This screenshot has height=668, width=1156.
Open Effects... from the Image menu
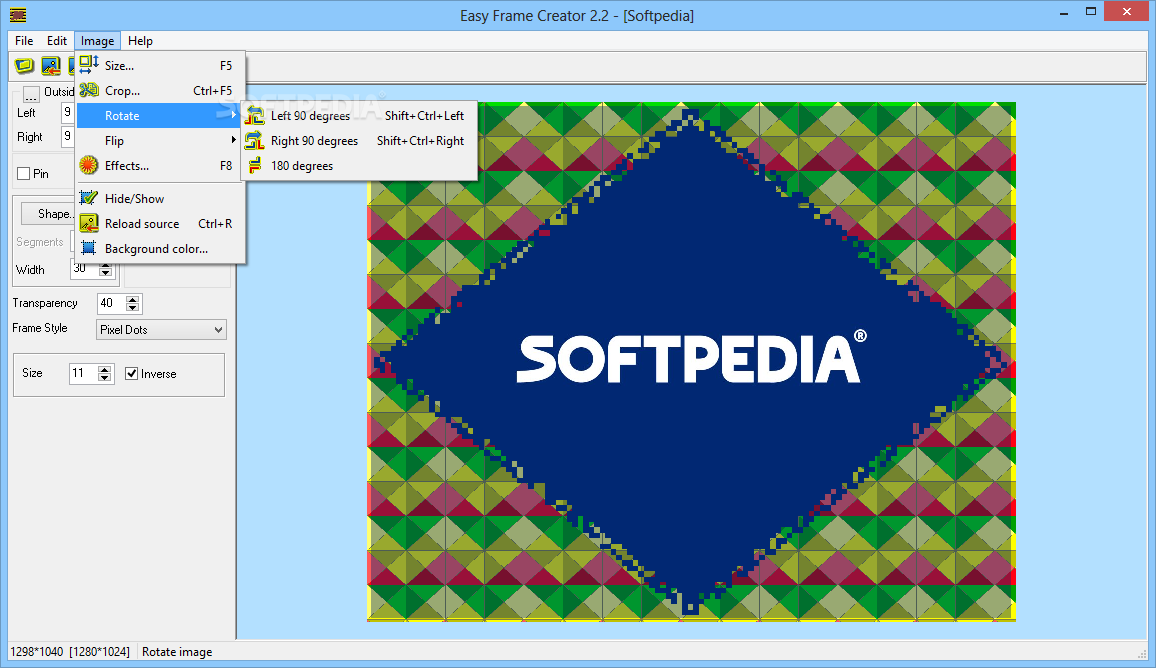point(159,166)
